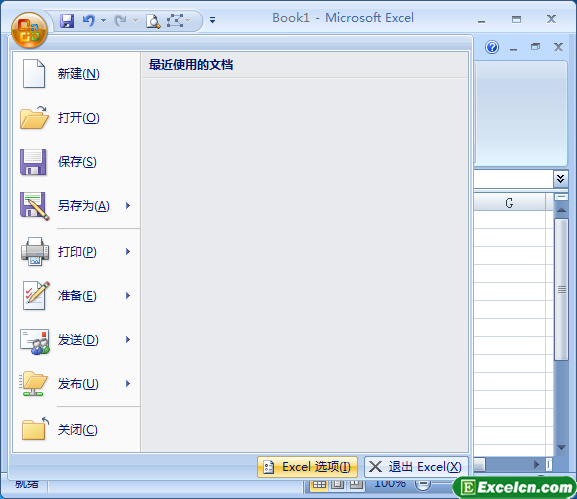Click the vertical scrollbar down arrow
The height and width of the screenshot is (499, 577).
pos(561,447)
